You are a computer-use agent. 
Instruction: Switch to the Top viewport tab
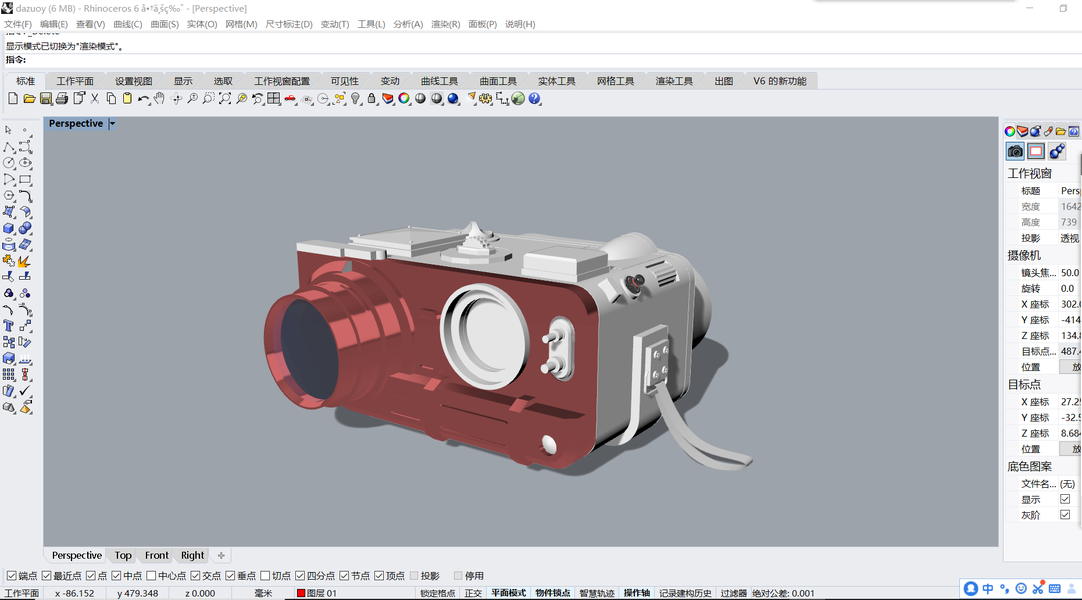123,555
